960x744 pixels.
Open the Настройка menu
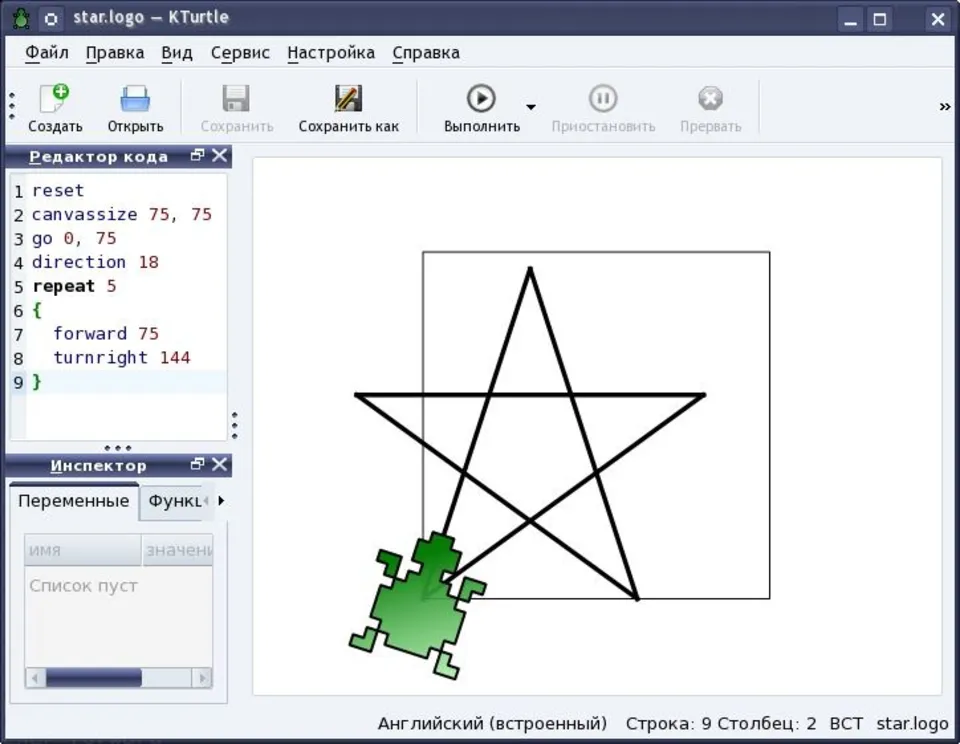pyautogui.click(x=331, y=53)
